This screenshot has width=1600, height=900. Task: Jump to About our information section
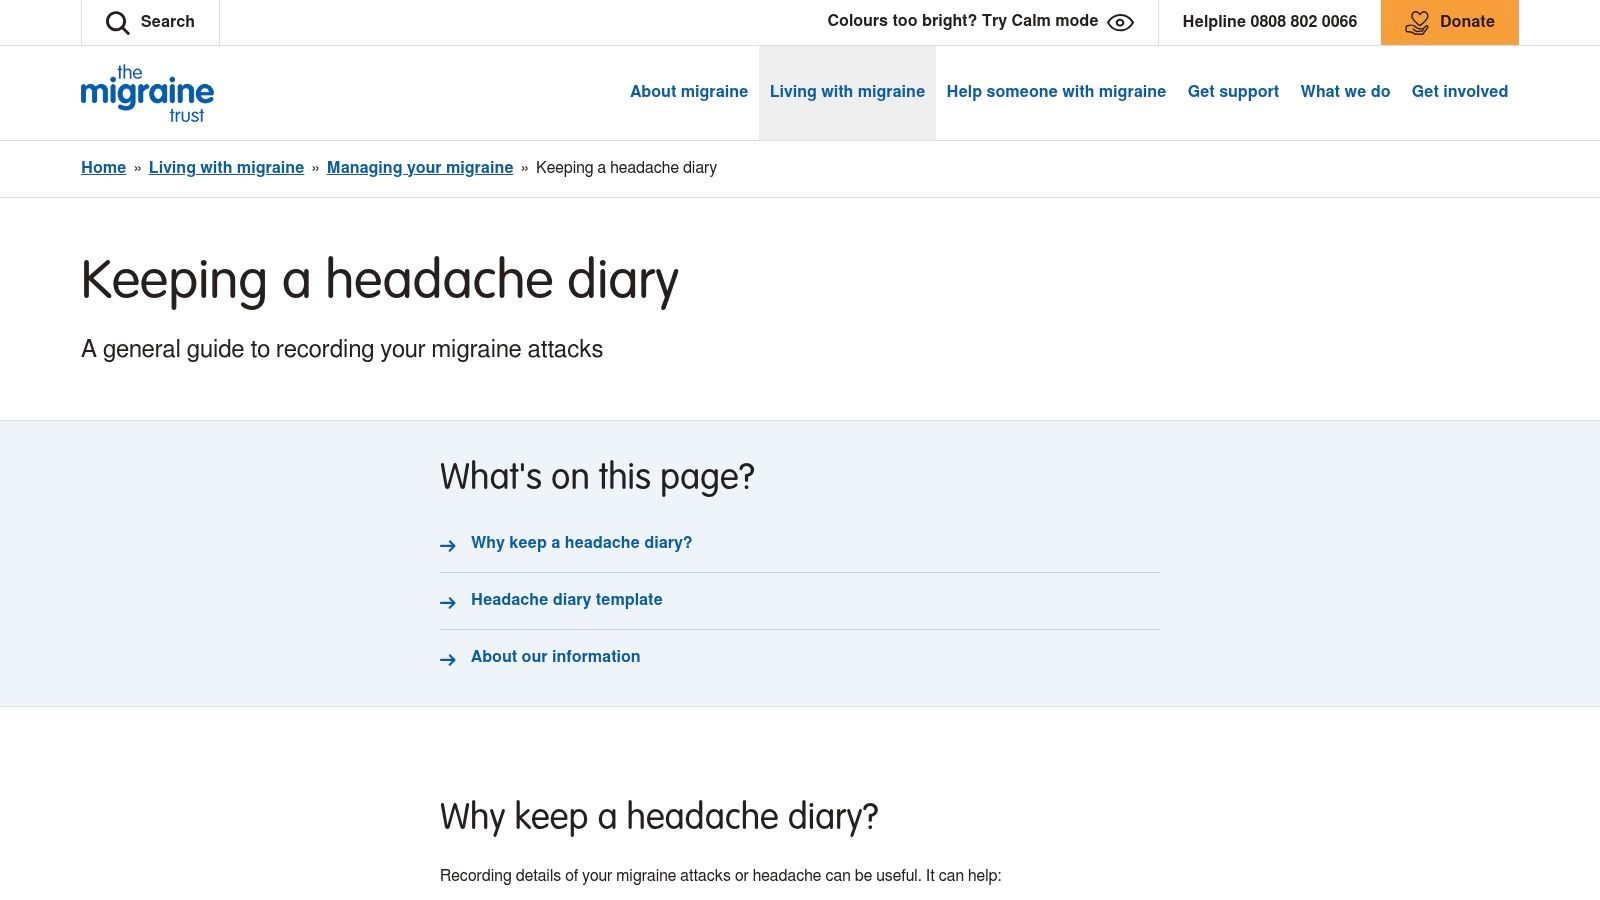pos(555,656)
